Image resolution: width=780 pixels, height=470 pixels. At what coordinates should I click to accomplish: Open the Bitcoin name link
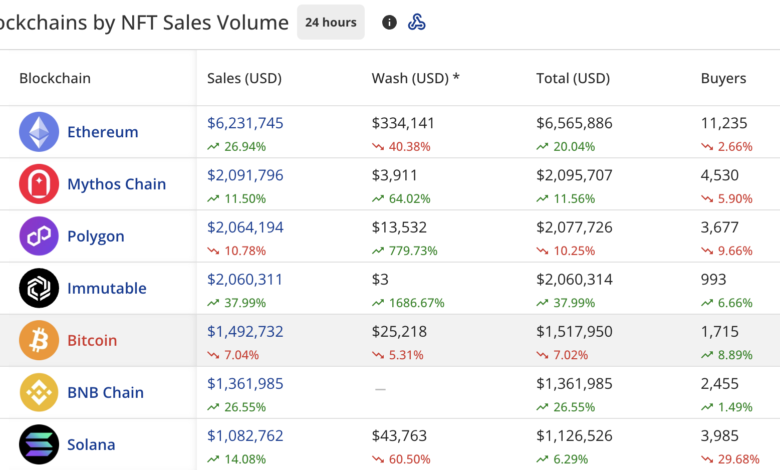92,341
